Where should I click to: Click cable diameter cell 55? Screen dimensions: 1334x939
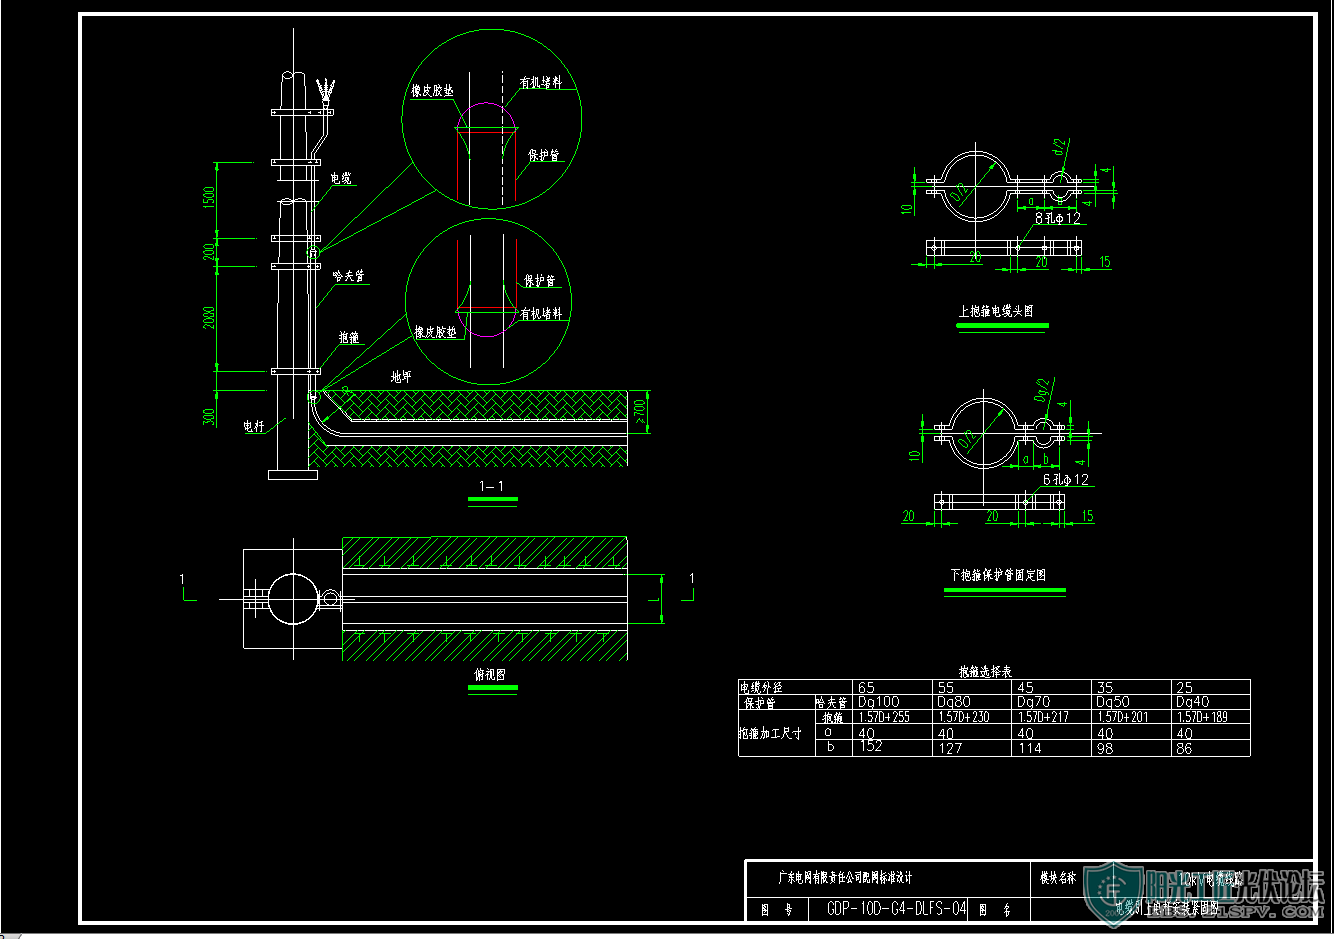click(946, 687)
